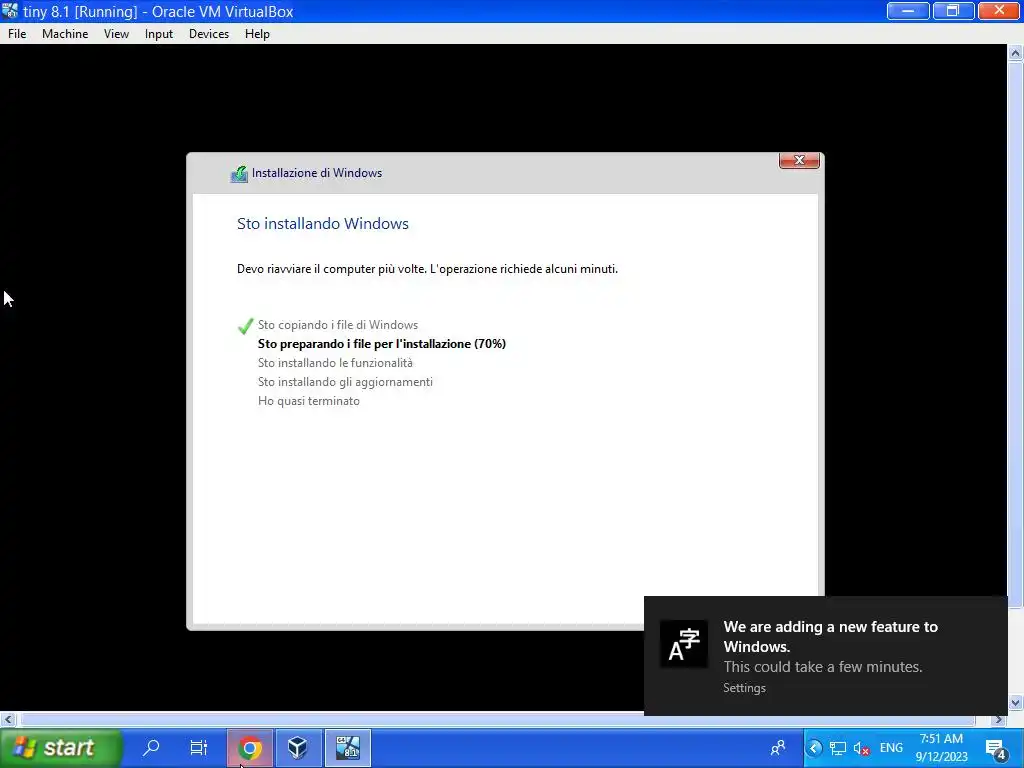Open the taskbar search magnifier
The image size is (1024, 768).
152,748
